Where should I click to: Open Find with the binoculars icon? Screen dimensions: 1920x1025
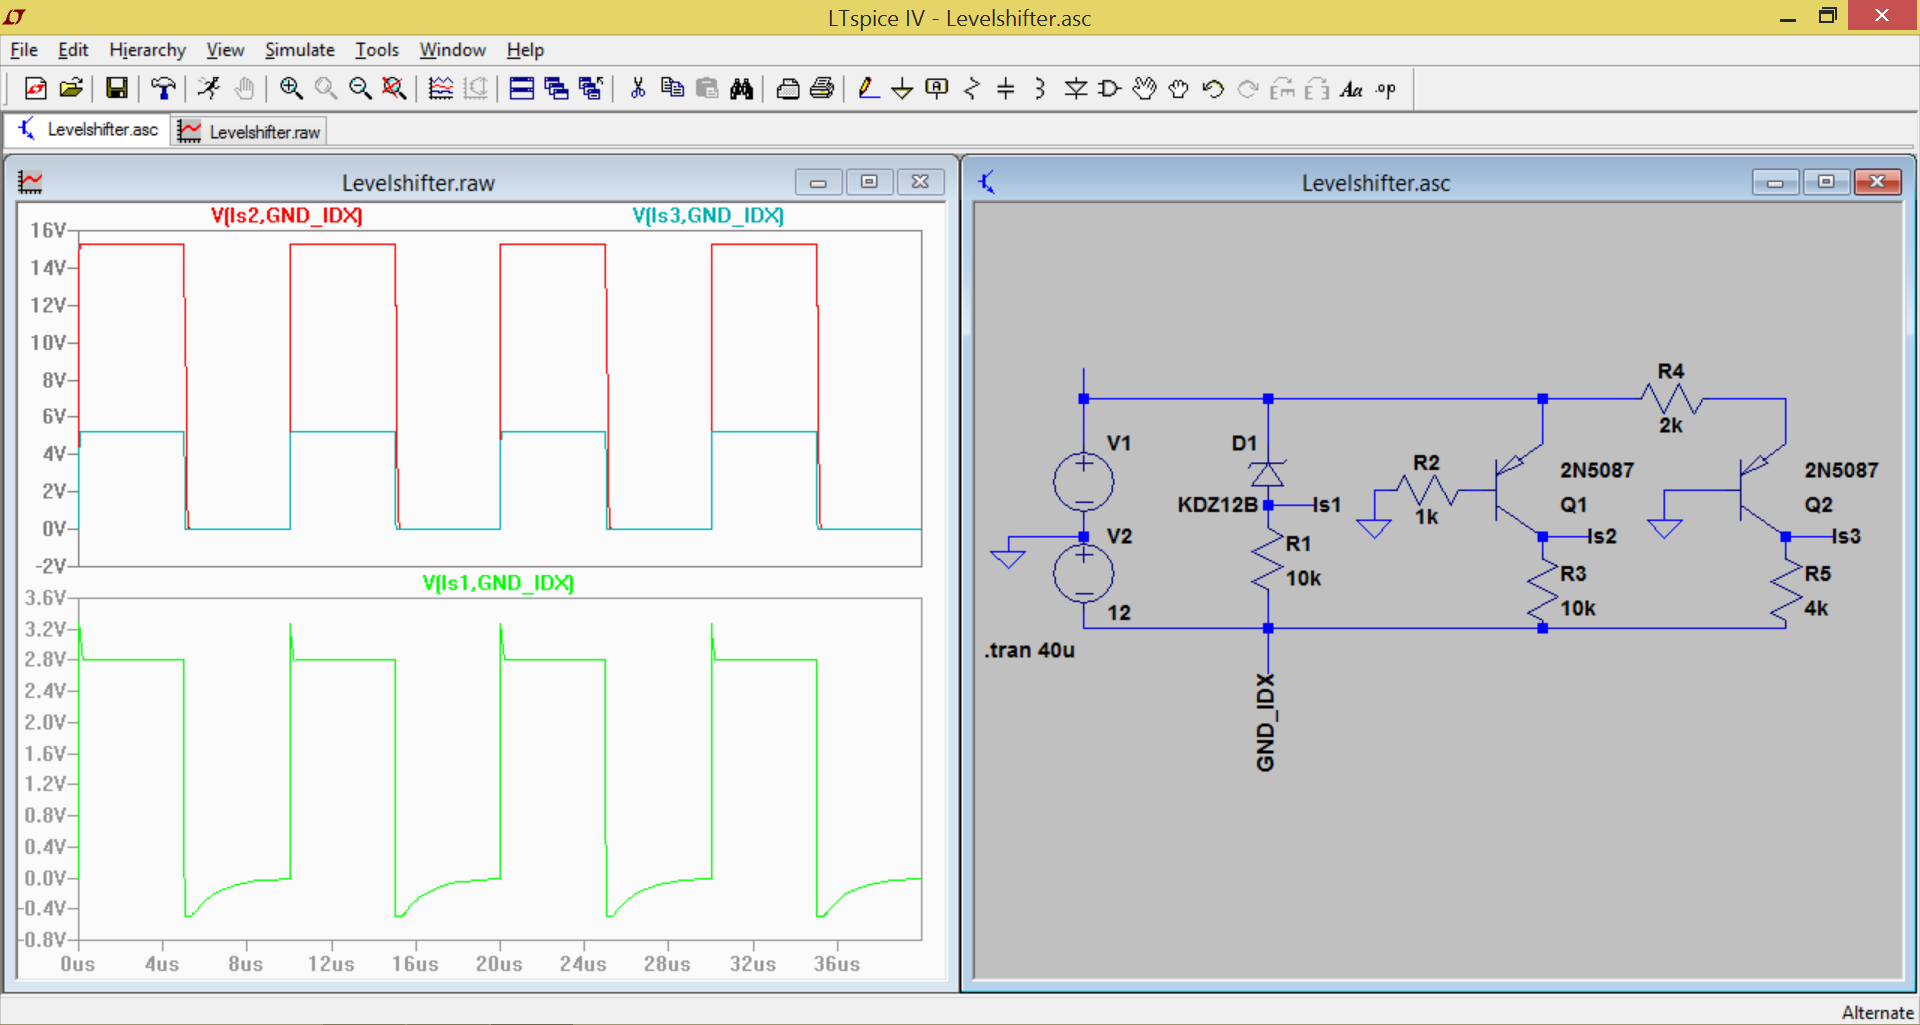(741, 89)
